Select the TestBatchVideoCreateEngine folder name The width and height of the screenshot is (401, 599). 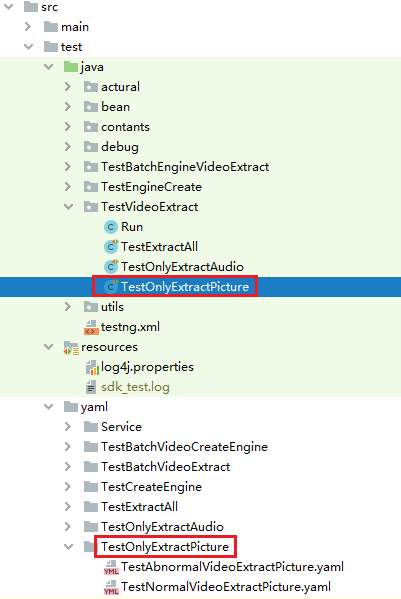click(184, 447)
